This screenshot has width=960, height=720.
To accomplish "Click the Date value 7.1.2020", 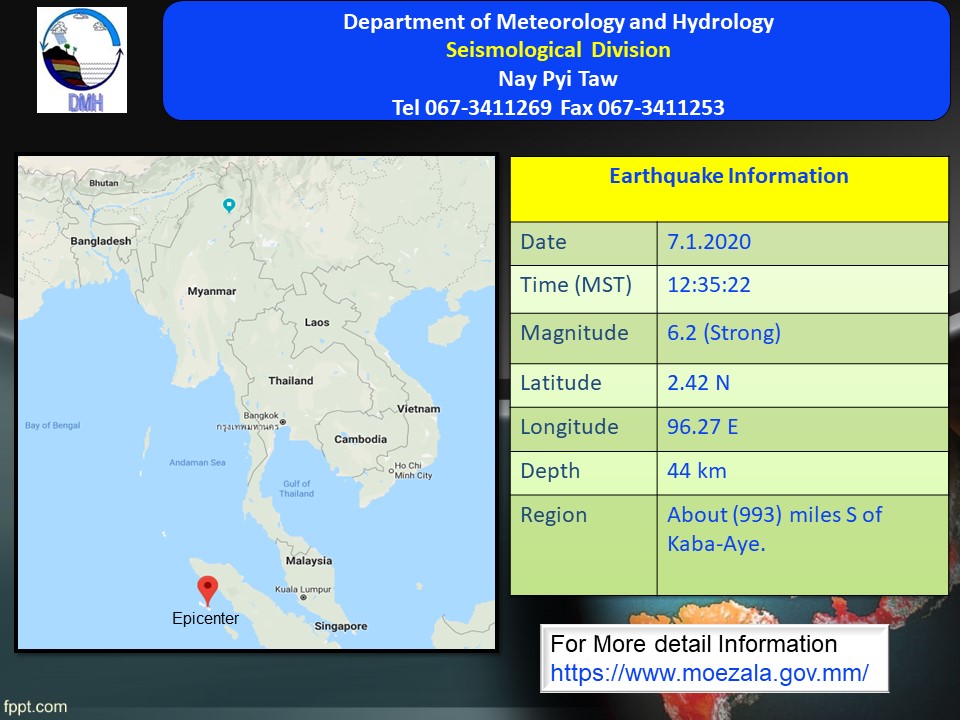I will [x=709, y=242].
